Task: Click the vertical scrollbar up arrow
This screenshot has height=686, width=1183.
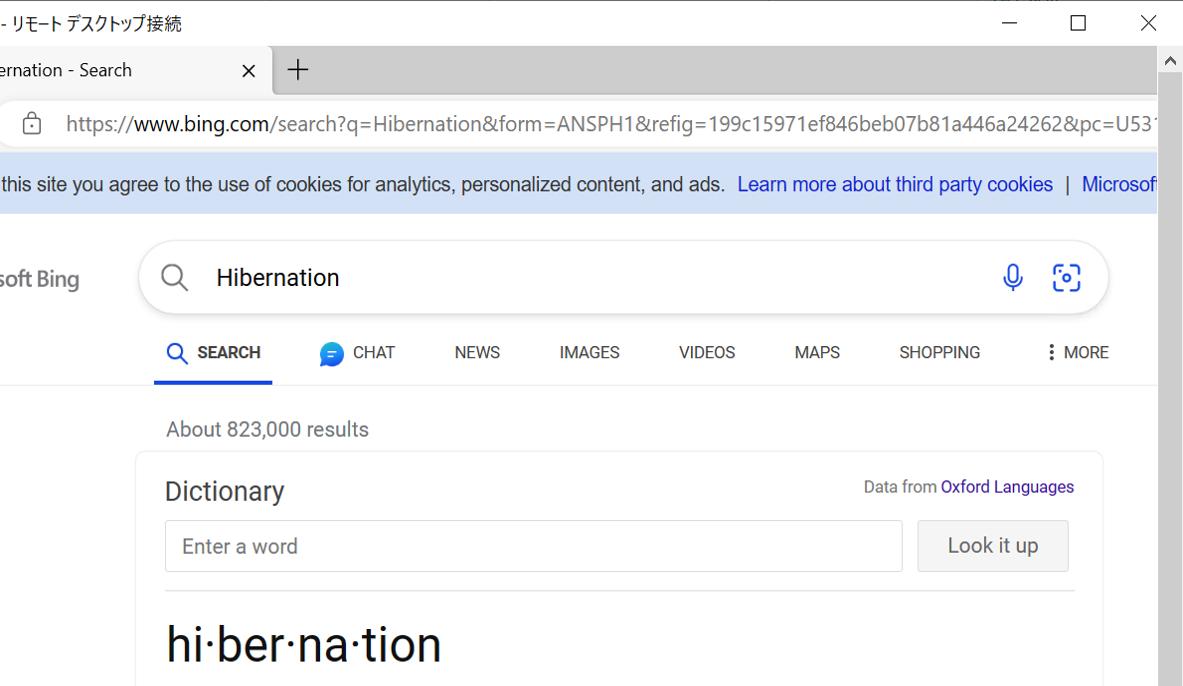Action: [1169, 62]
